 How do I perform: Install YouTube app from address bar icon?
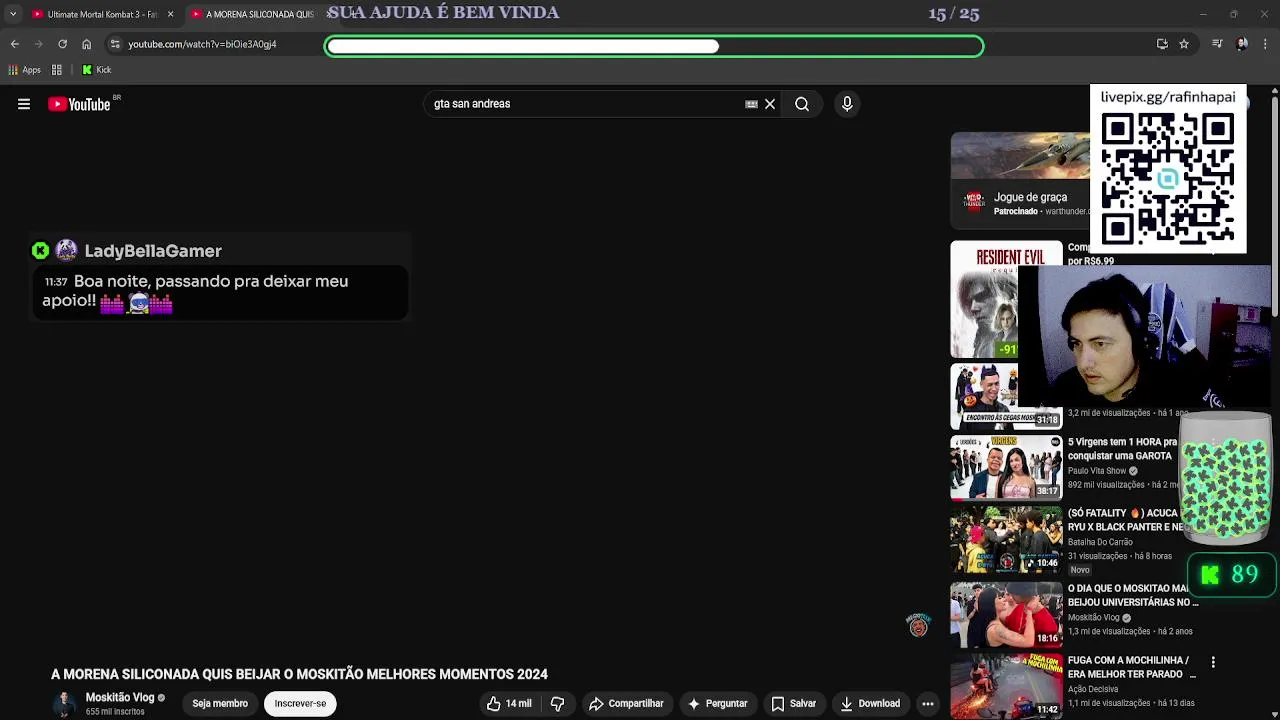tap(1162, 44)
